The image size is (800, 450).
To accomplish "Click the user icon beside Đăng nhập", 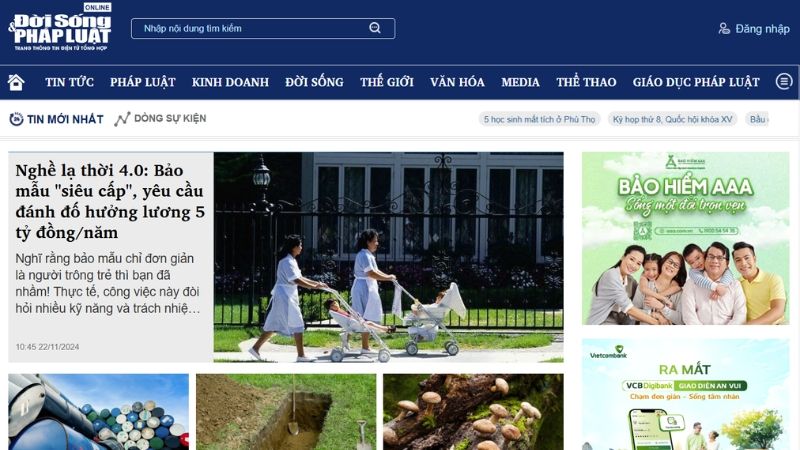I will tap(724, 29).
